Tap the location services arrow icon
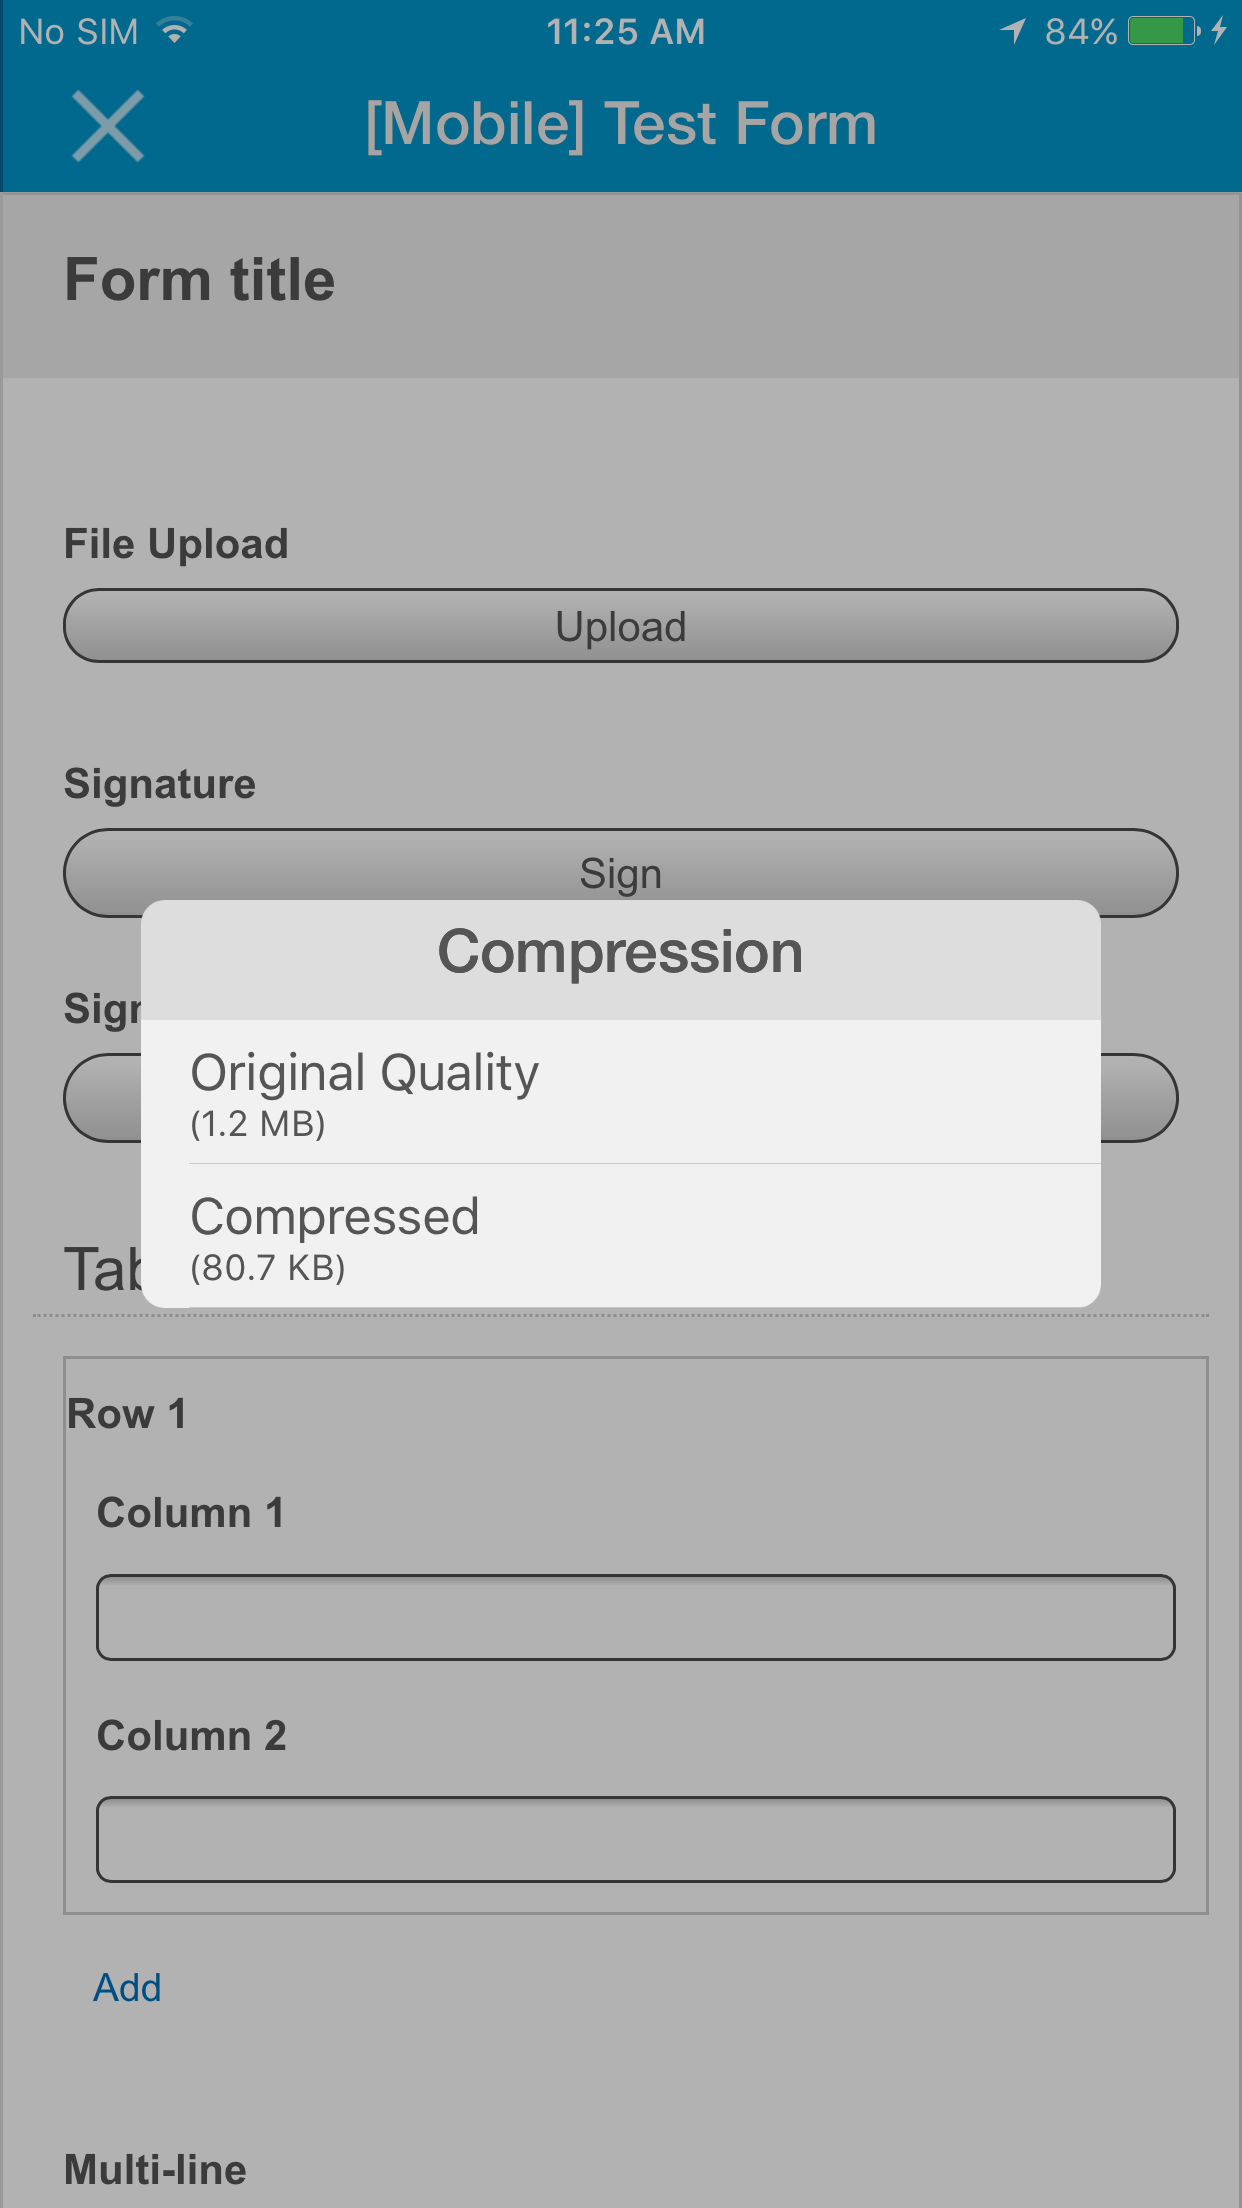The image size is (1242, 2208). coord(1014,32)
